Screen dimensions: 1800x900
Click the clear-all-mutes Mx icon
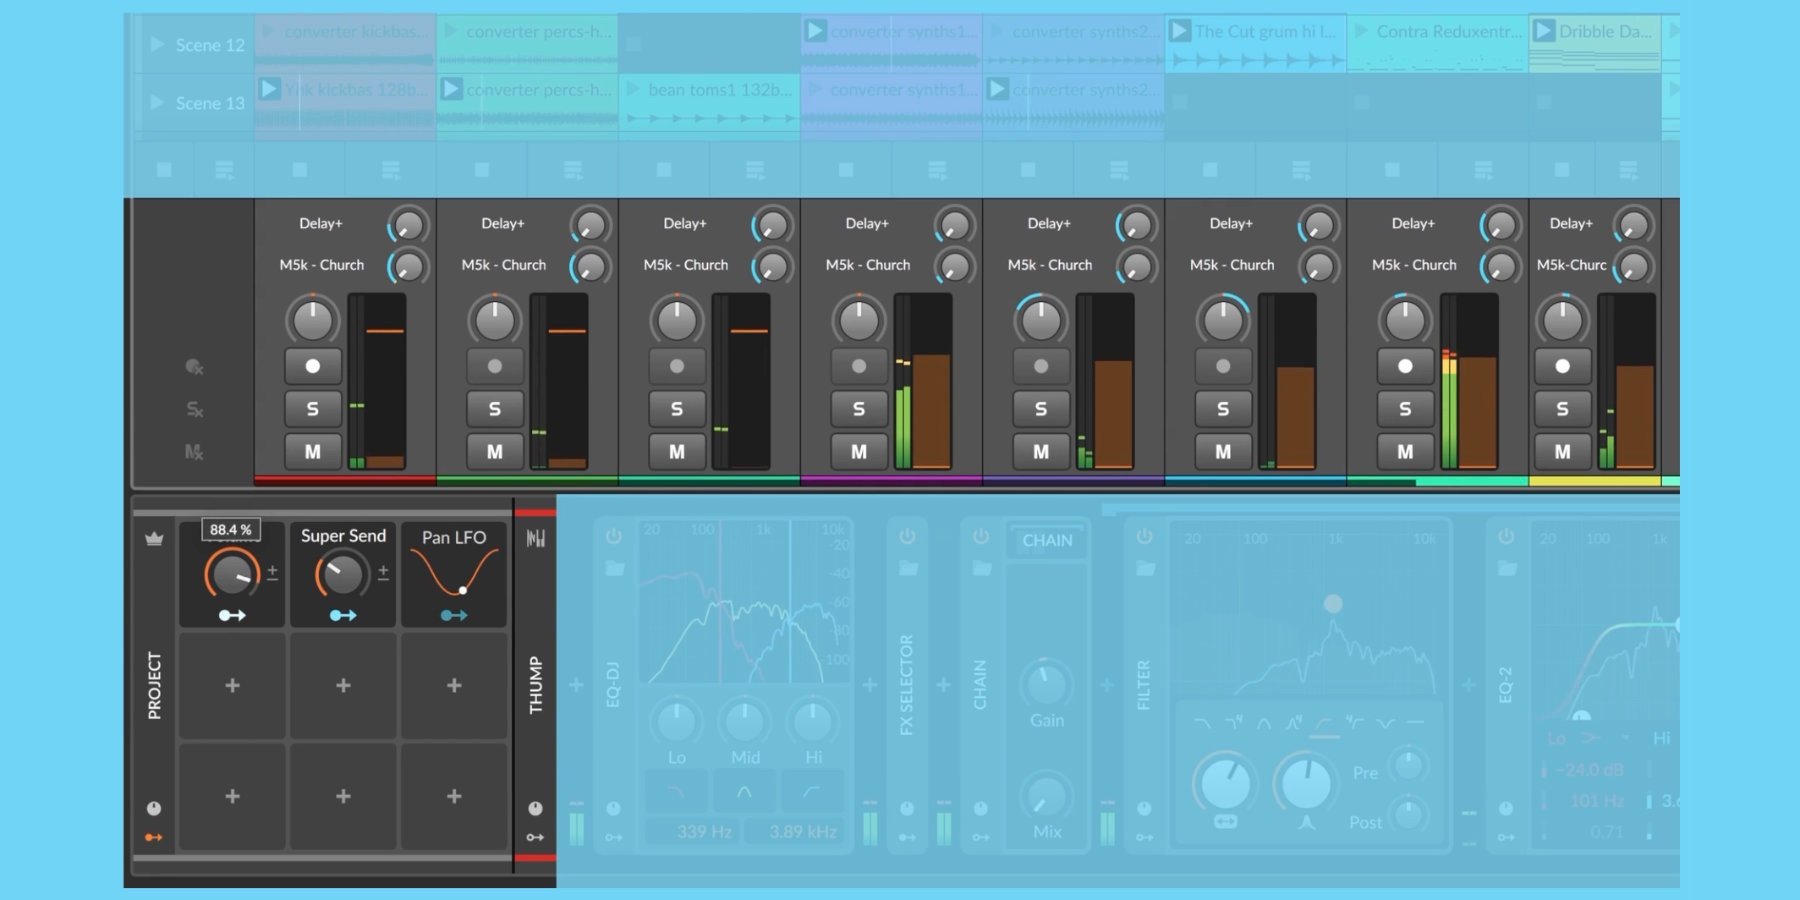195,452
